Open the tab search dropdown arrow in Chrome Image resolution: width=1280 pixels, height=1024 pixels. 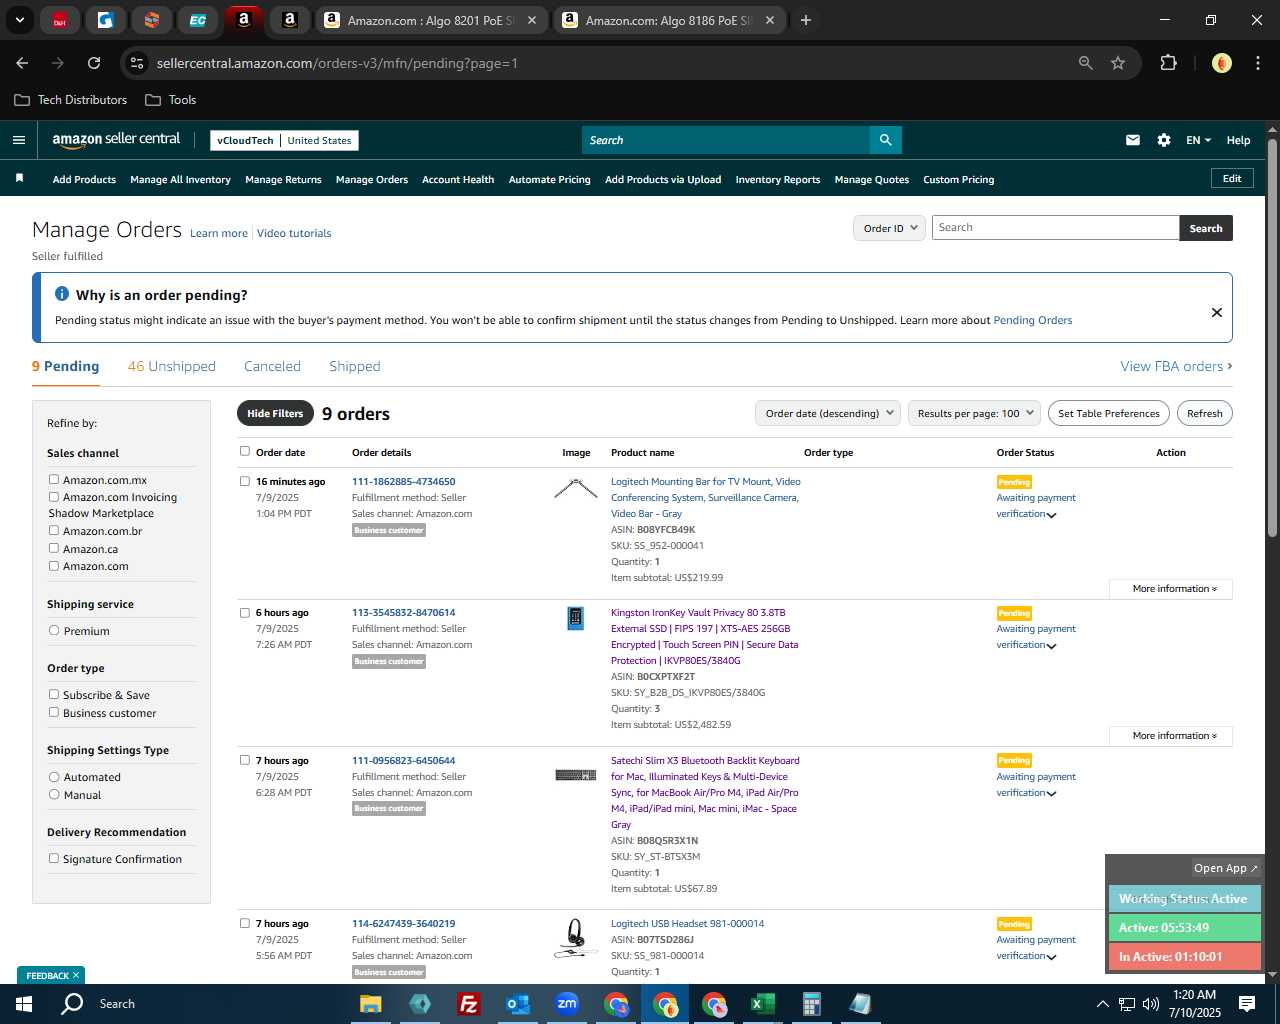tap(19, 20)
